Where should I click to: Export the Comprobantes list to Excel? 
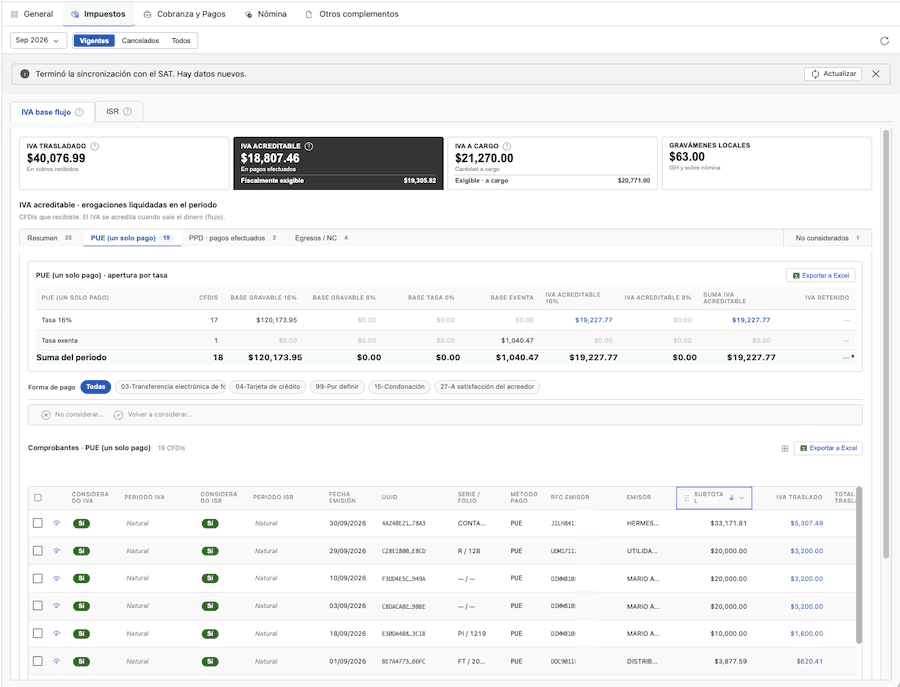coord(828,448)
